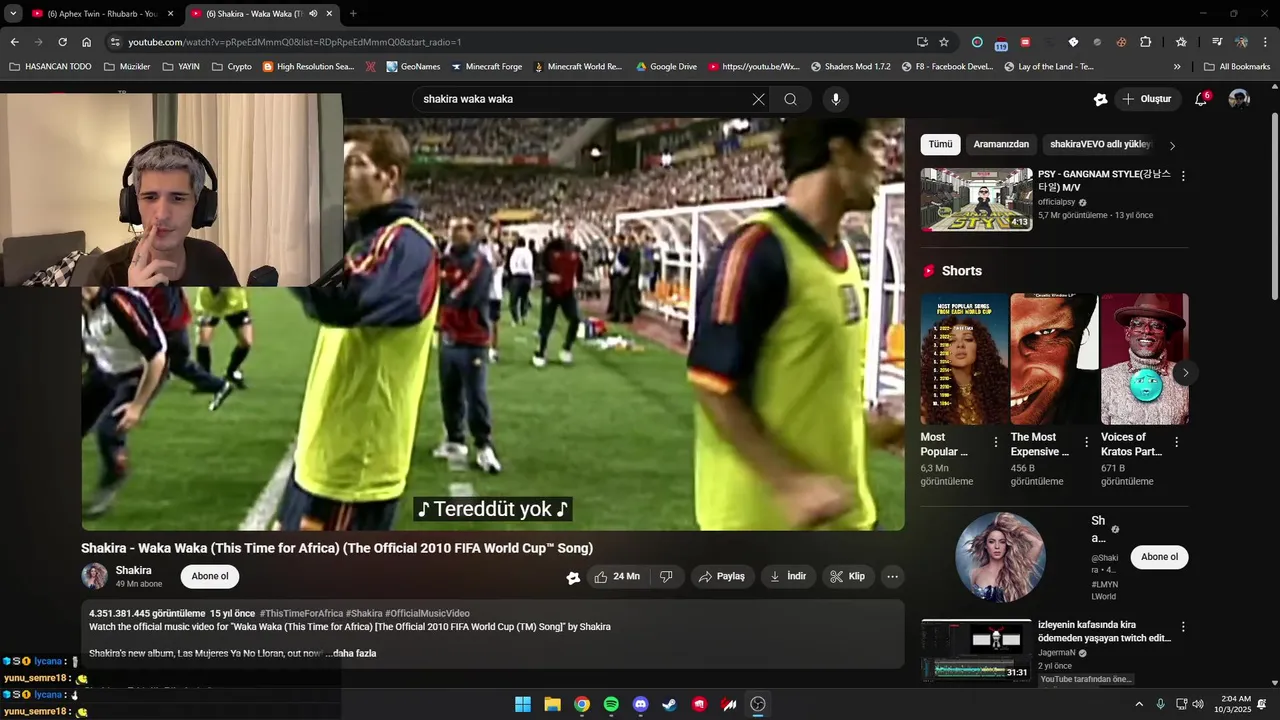Image resolution: width=1280 pixels, height=720 pixels.
Task: Open the HASANCAN TODO bookmarks folder
Action: coord(50,67)
